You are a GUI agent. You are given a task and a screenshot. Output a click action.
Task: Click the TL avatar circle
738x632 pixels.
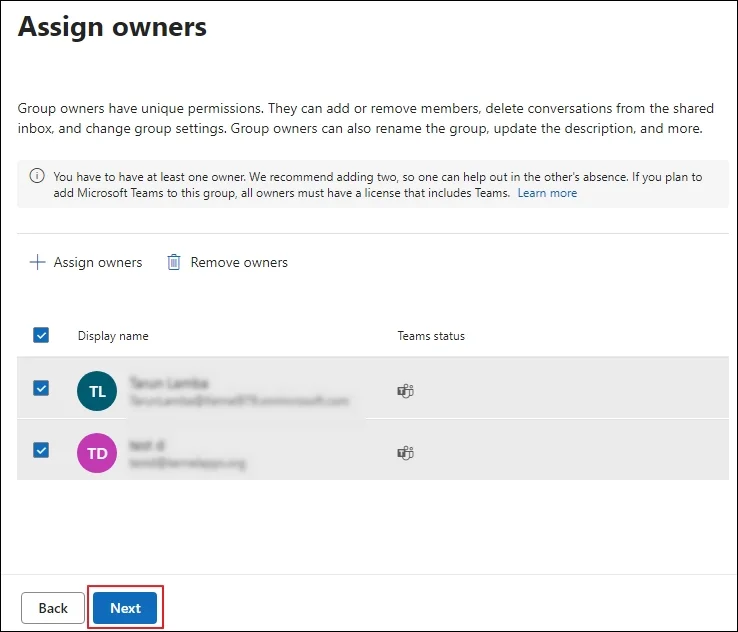pyautogui.click(x=97, y=391)
